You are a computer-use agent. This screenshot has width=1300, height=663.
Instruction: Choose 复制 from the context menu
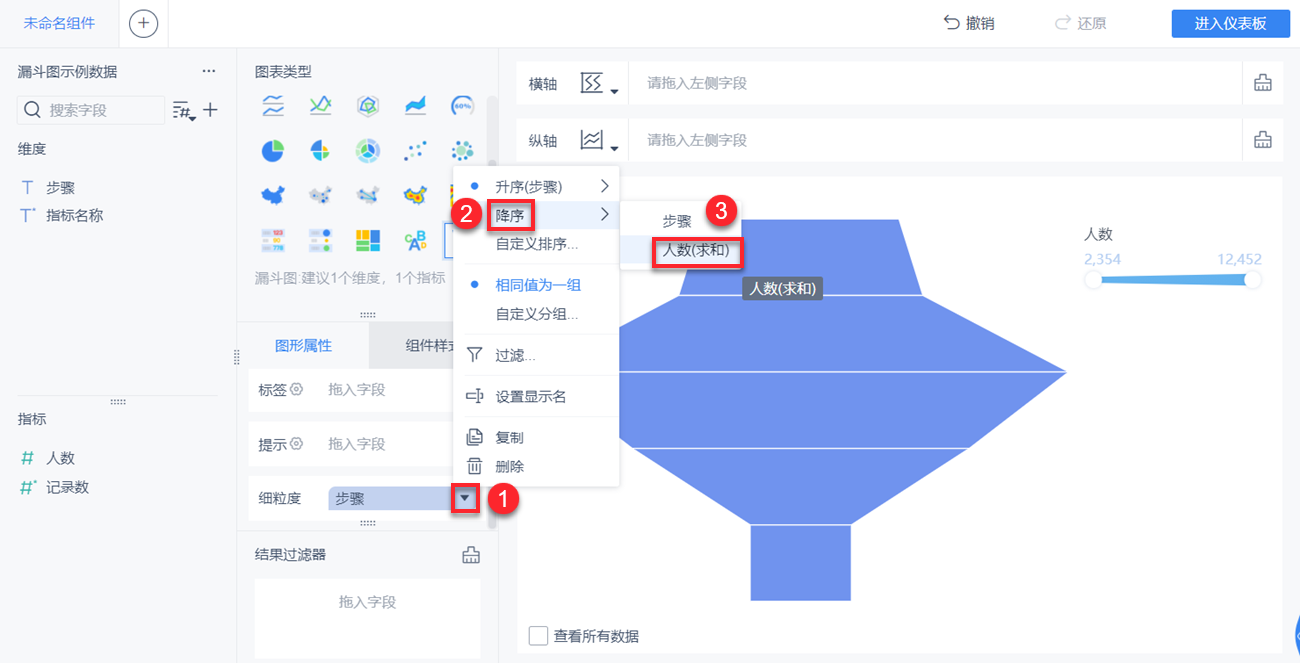(537, 438)
